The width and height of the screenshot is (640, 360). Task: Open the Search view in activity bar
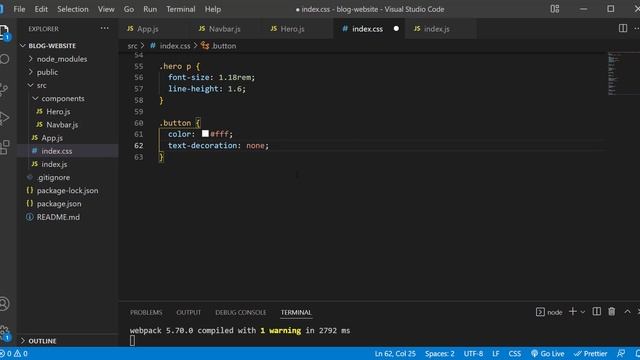(x=4, y=60)
